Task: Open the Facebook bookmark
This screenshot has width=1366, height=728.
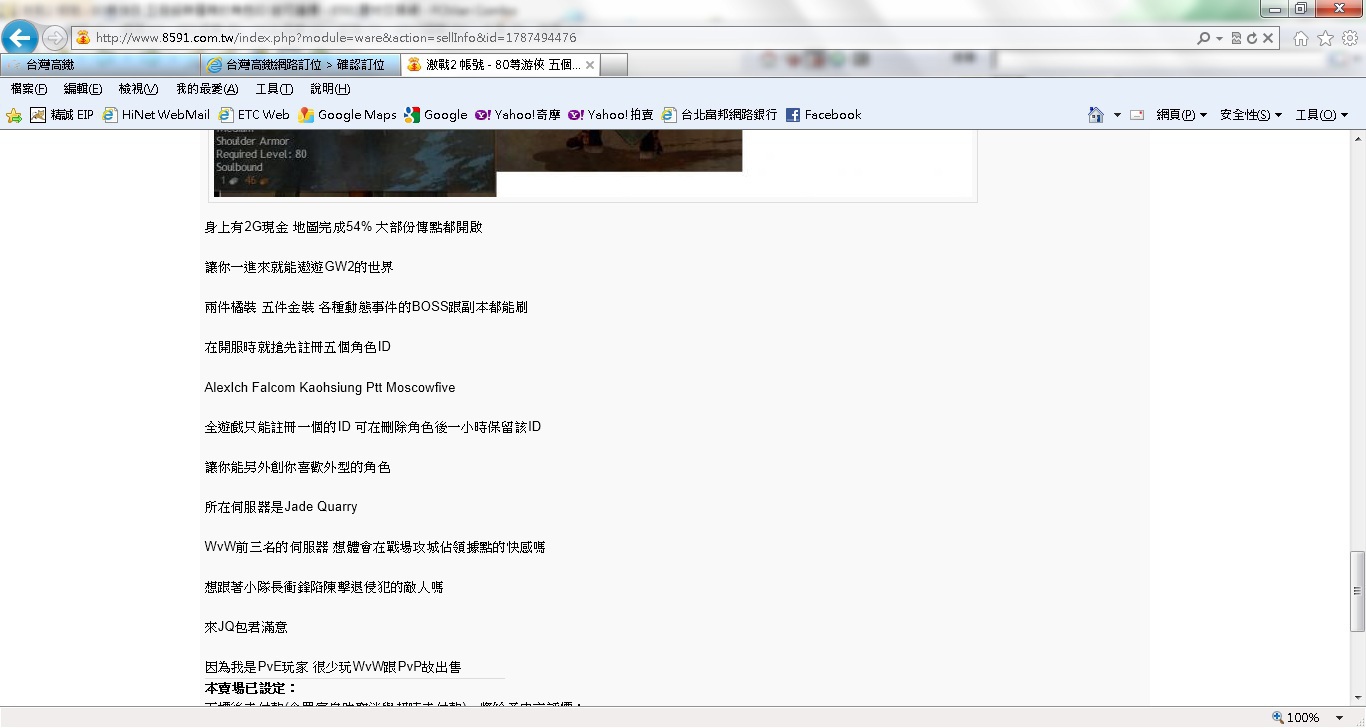Action: [x=823, y=115]
